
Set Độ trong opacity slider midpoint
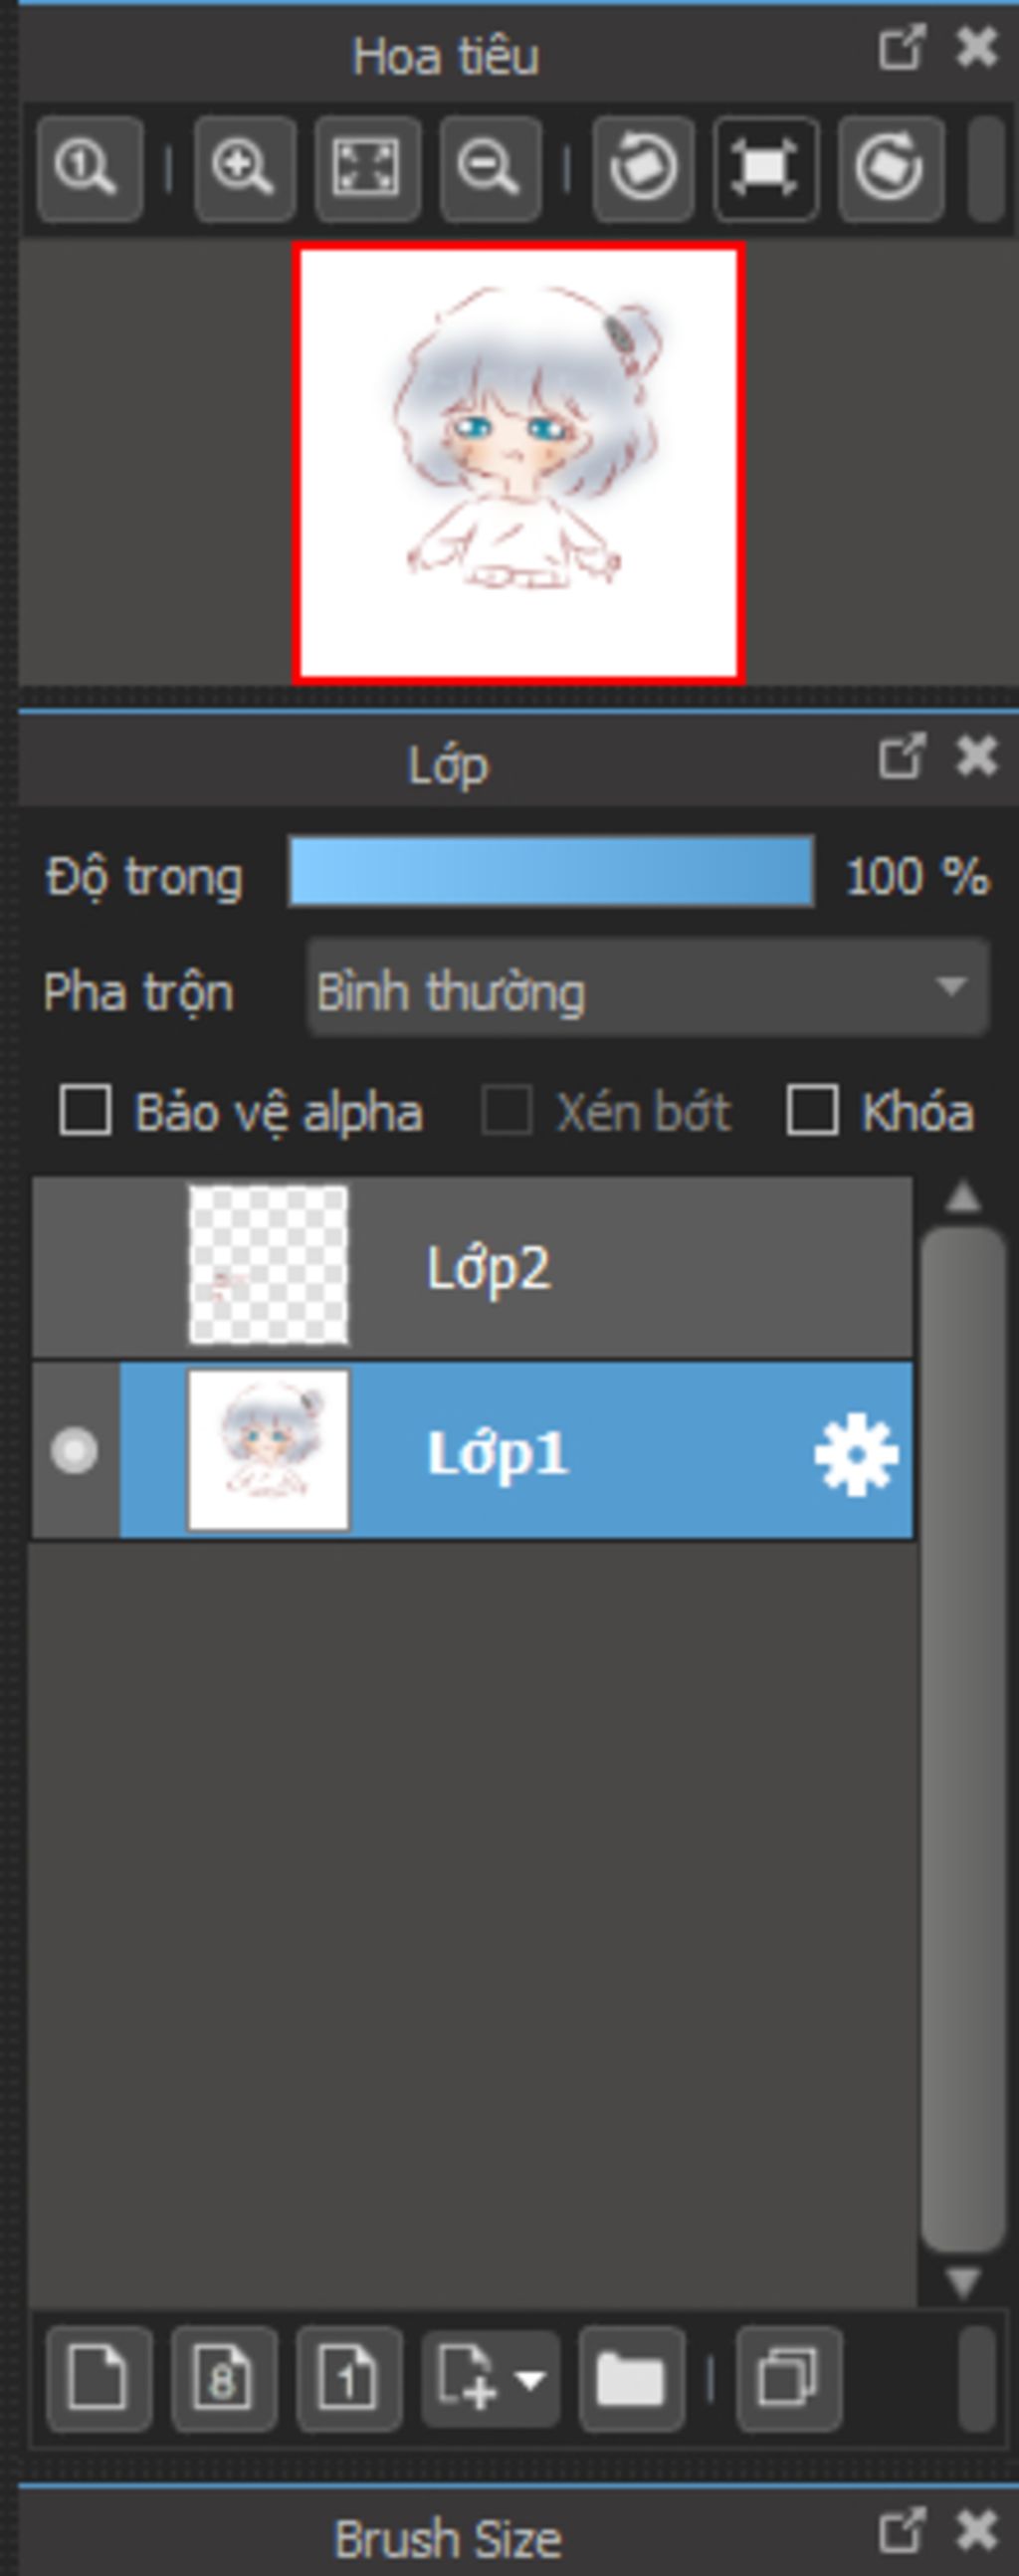(551, 872)
